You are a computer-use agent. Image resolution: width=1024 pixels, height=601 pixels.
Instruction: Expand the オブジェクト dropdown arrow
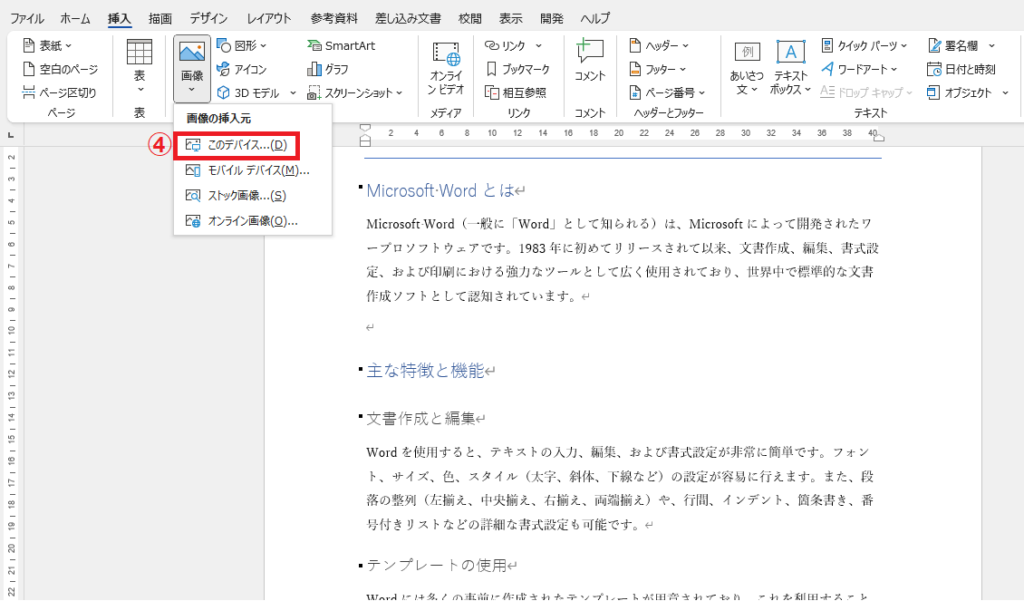(x=1005, y=93)
